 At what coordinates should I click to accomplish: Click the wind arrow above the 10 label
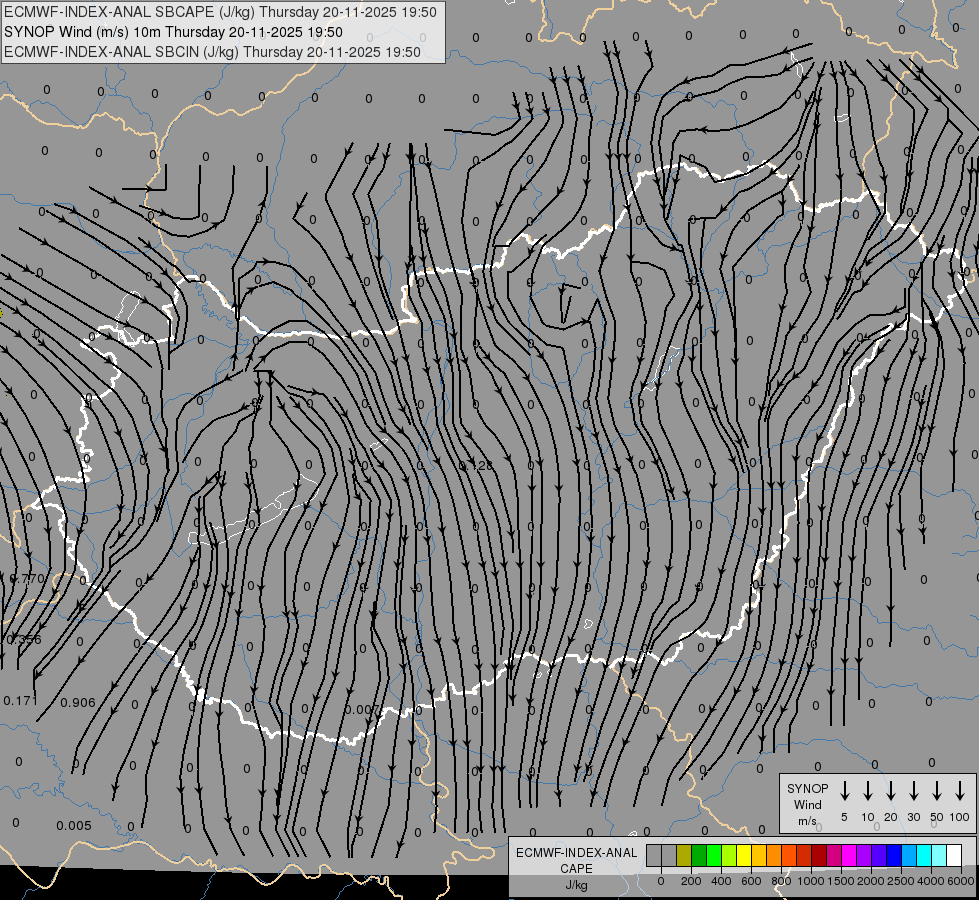tap(868, 790)
